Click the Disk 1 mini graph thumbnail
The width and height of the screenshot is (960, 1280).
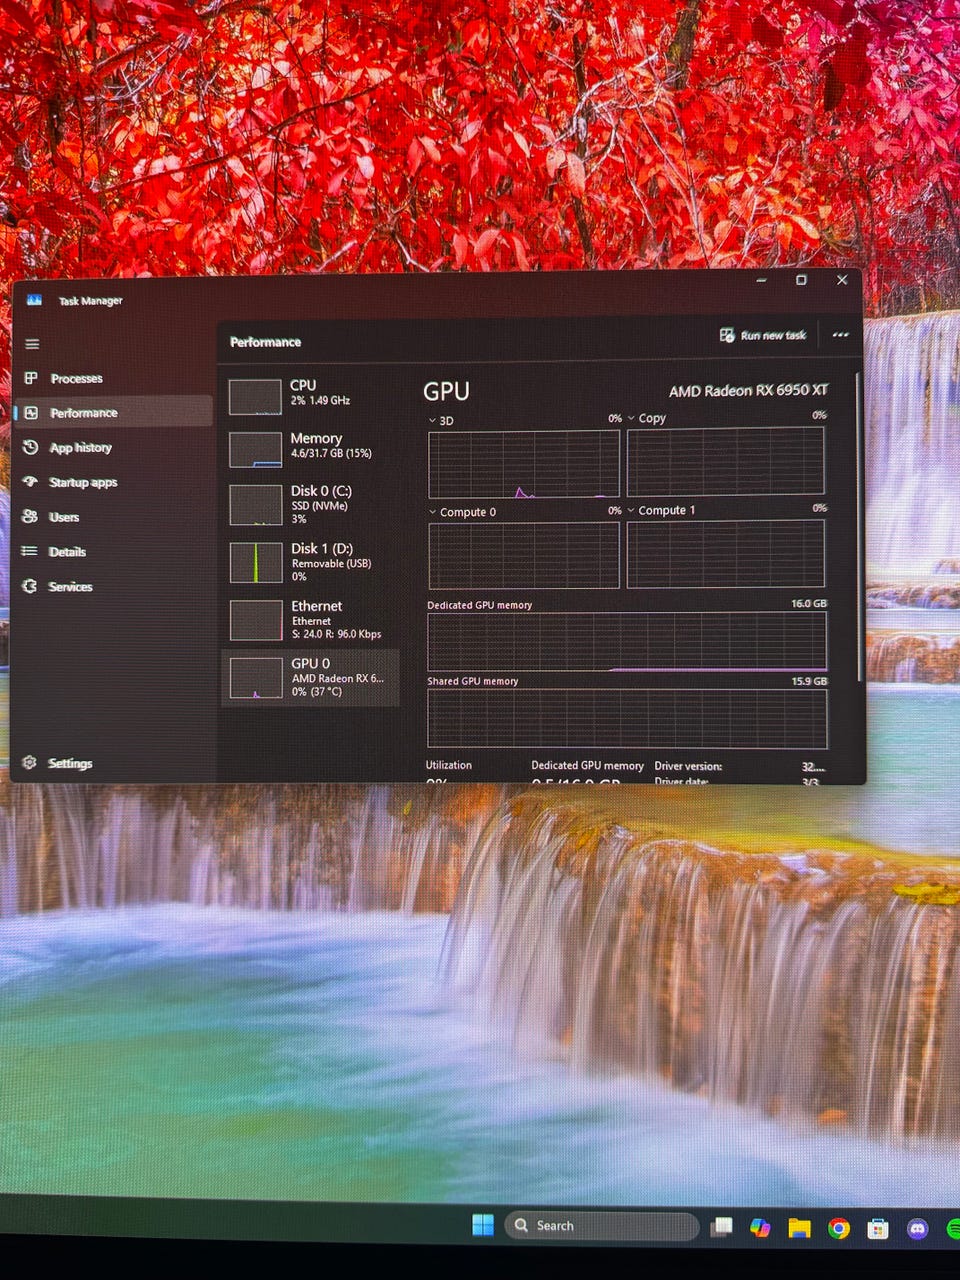click(x=256, y=563)
